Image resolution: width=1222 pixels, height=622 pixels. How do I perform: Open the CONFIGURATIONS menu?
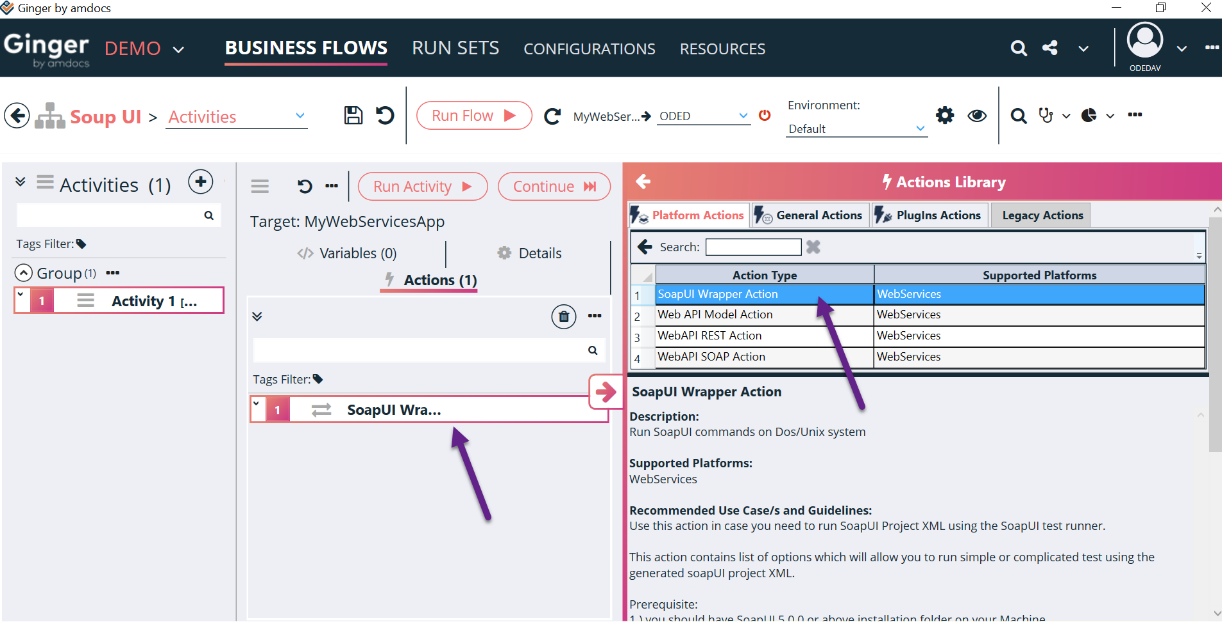coord(589,49)
